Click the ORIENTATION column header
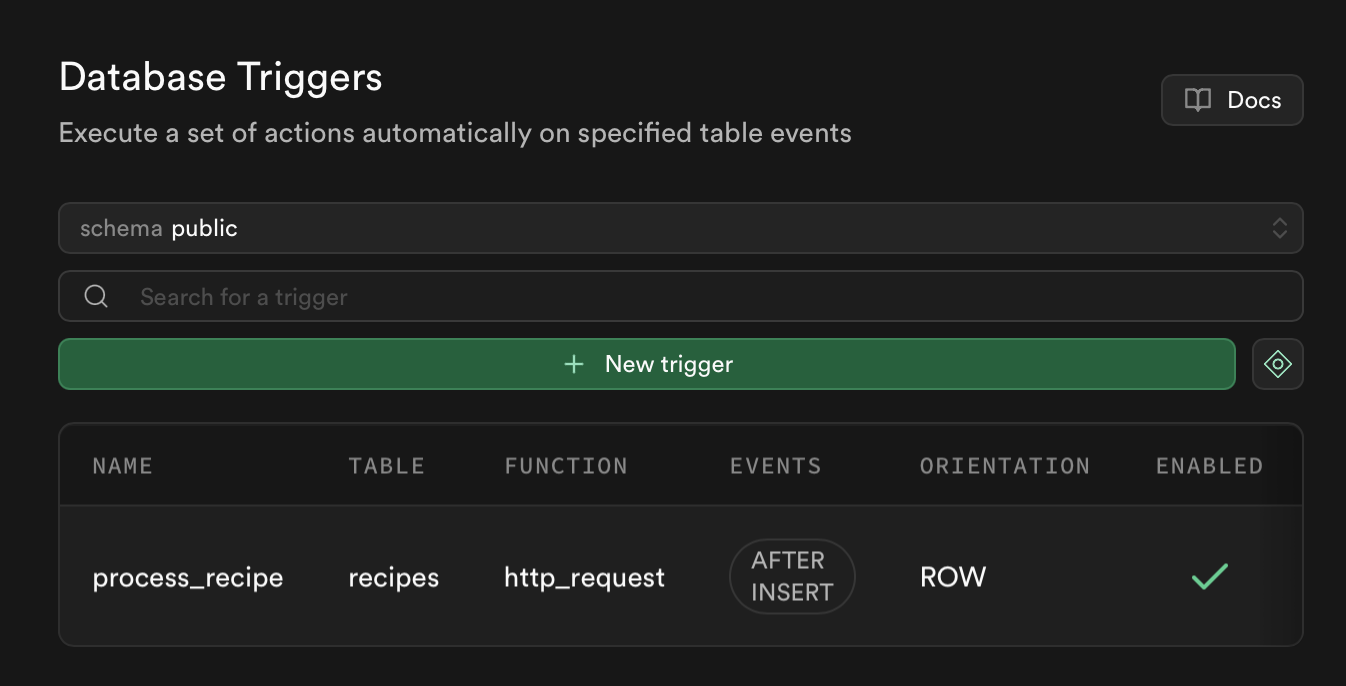1346x686 pixels. [x=1004, y=466]
